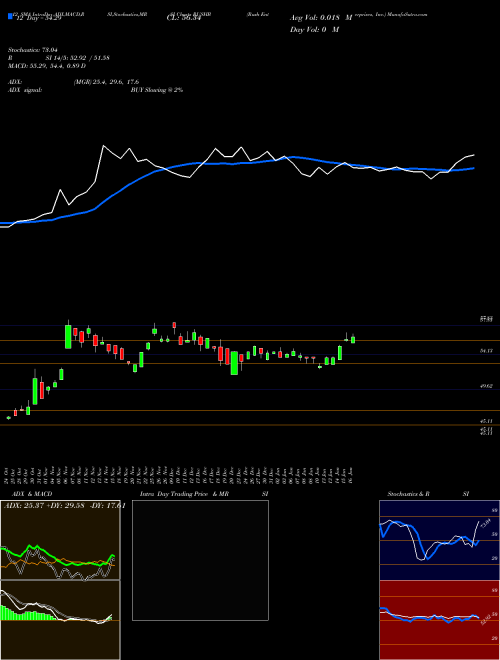Click the 'Intra Day Trading Price & MRSI' title

click(204, 494)
